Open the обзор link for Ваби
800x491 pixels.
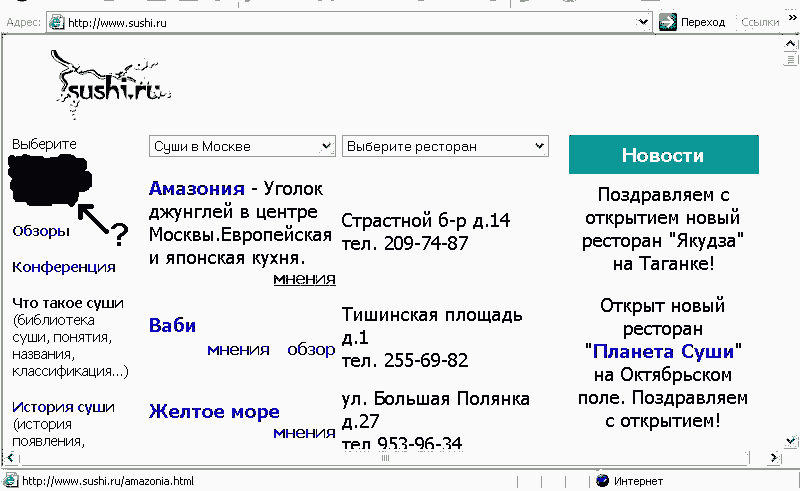(x=311, y=350)
